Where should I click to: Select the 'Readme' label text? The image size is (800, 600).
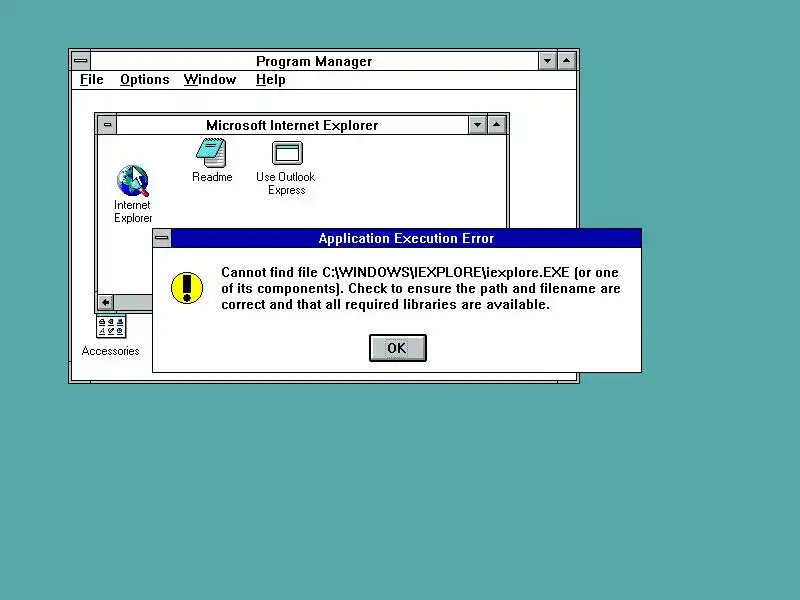pyautogui.click(x=212, y=177)
